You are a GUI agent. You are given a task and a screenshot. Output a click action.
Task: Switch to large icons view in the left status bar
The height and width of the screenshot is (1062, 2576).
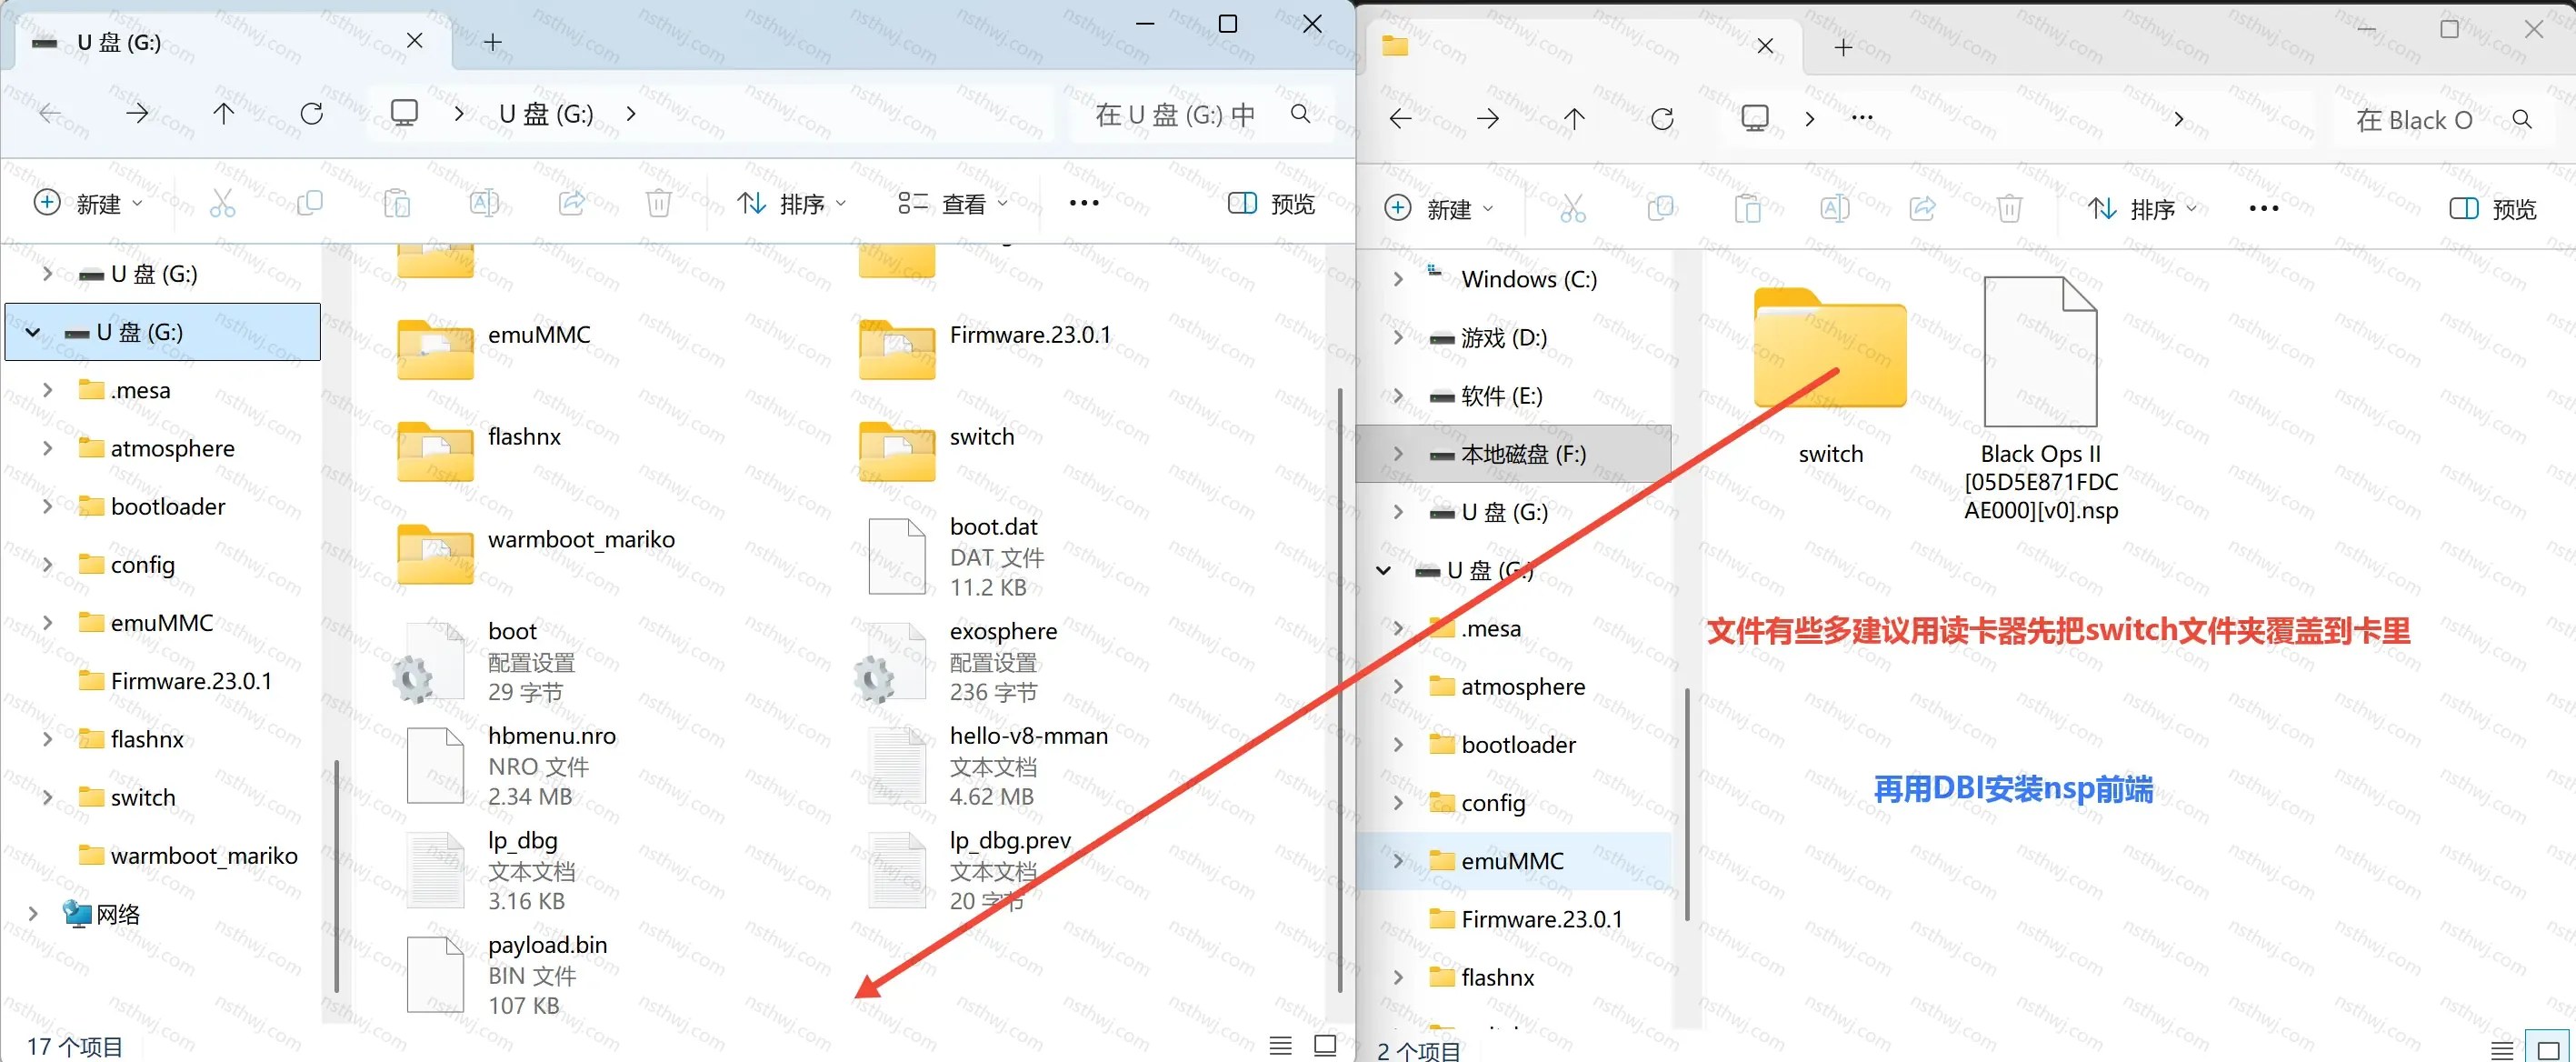[x=1325, y=1046]
